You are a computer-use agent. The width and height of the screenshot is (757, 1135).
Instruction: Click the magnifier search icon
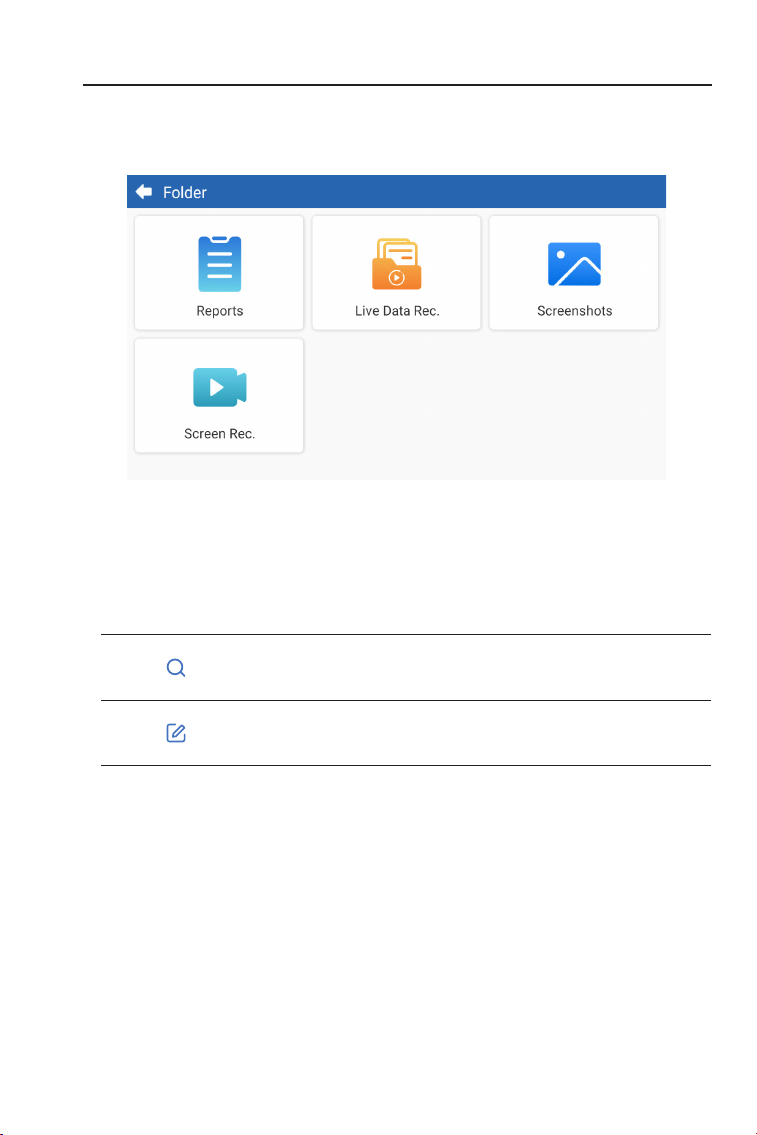176,667
